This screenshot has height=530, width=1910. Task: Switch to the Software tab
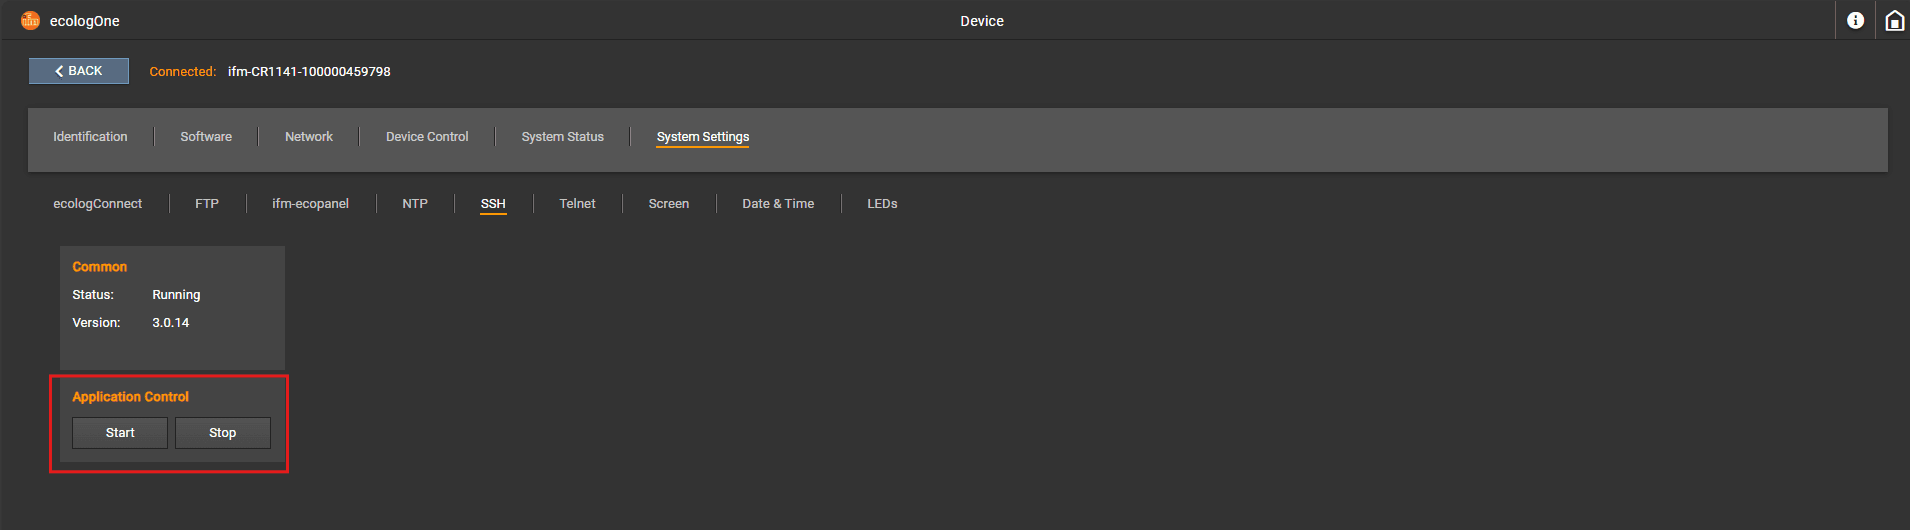coord(206,137)
